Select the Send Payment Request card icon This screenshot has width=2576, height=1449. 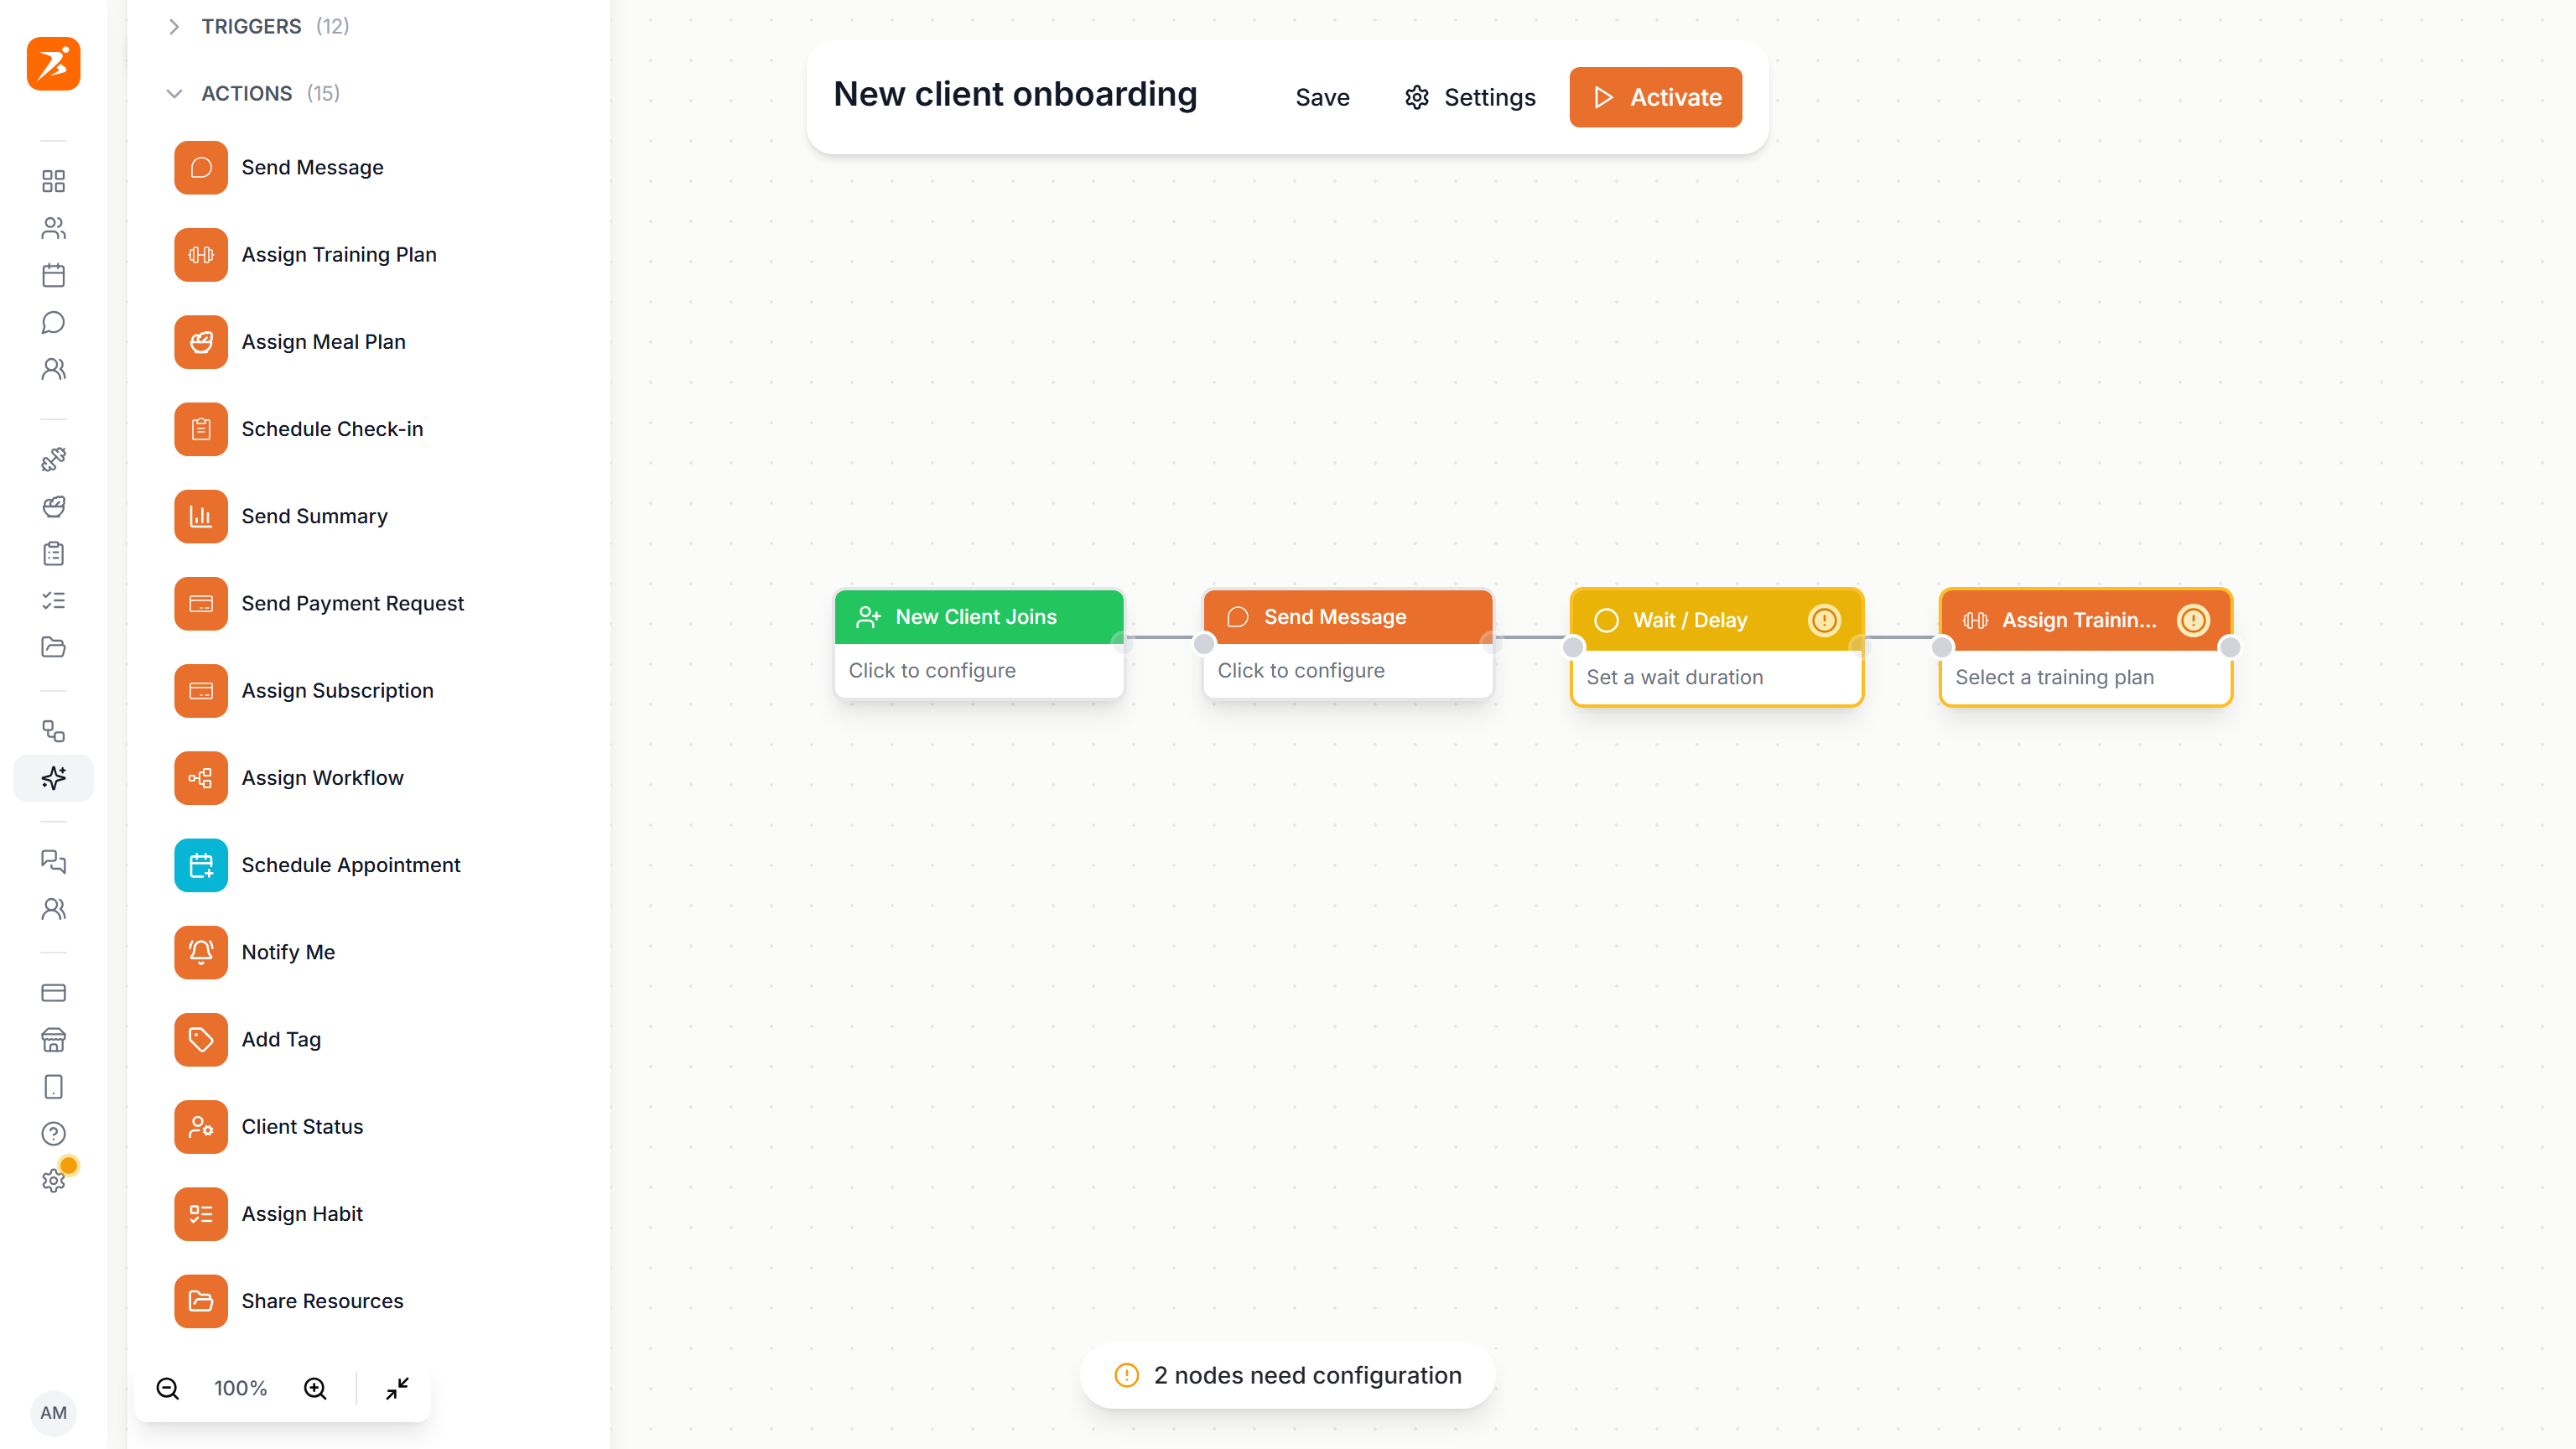(x=201, y=603)
